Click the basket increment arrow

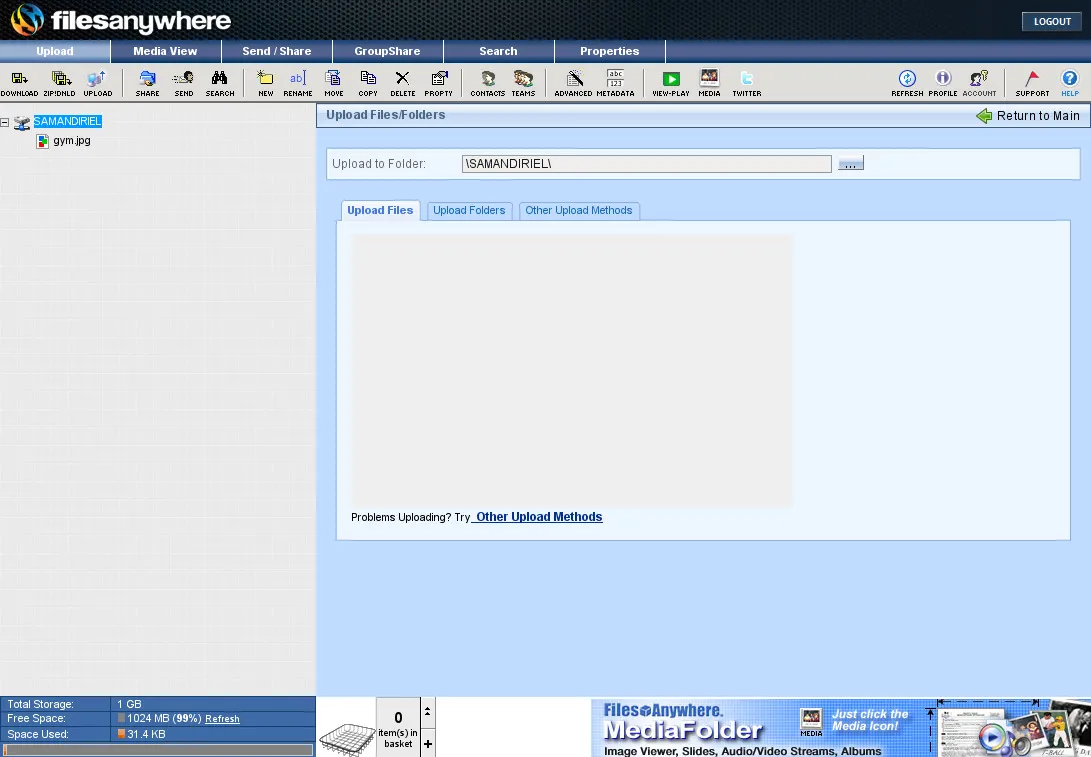click(428, 712)
